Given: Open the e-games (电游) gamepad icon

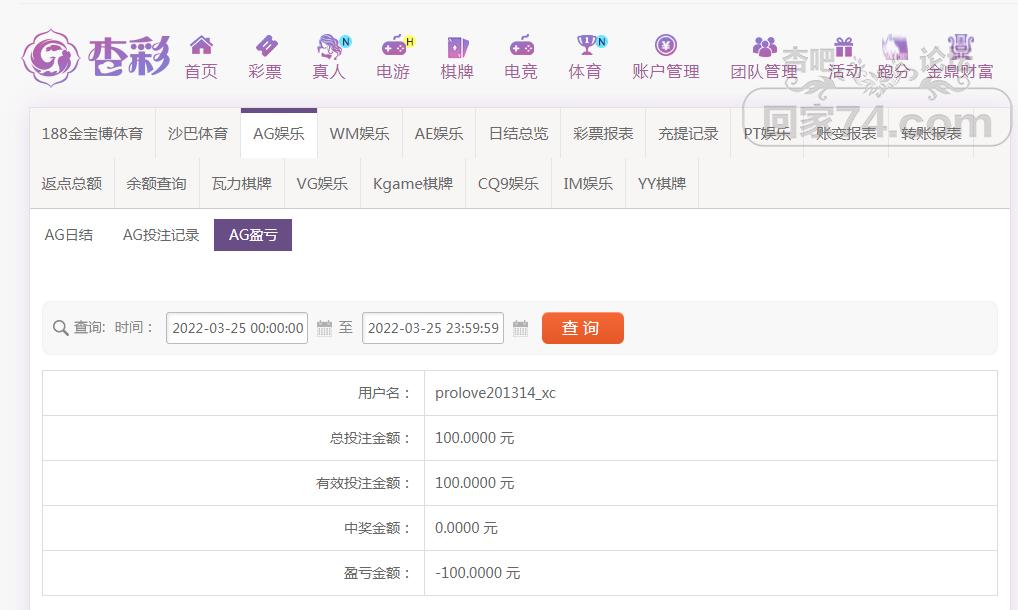Looking at the screenshot, I should point(393,46).
